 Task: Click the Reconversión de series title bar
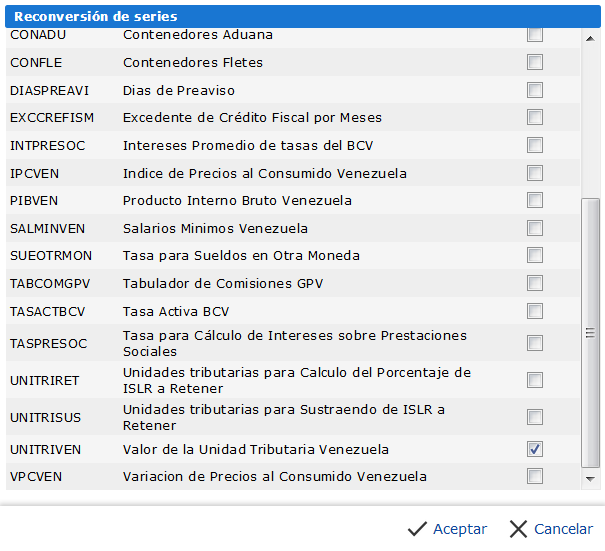(300, 16)
